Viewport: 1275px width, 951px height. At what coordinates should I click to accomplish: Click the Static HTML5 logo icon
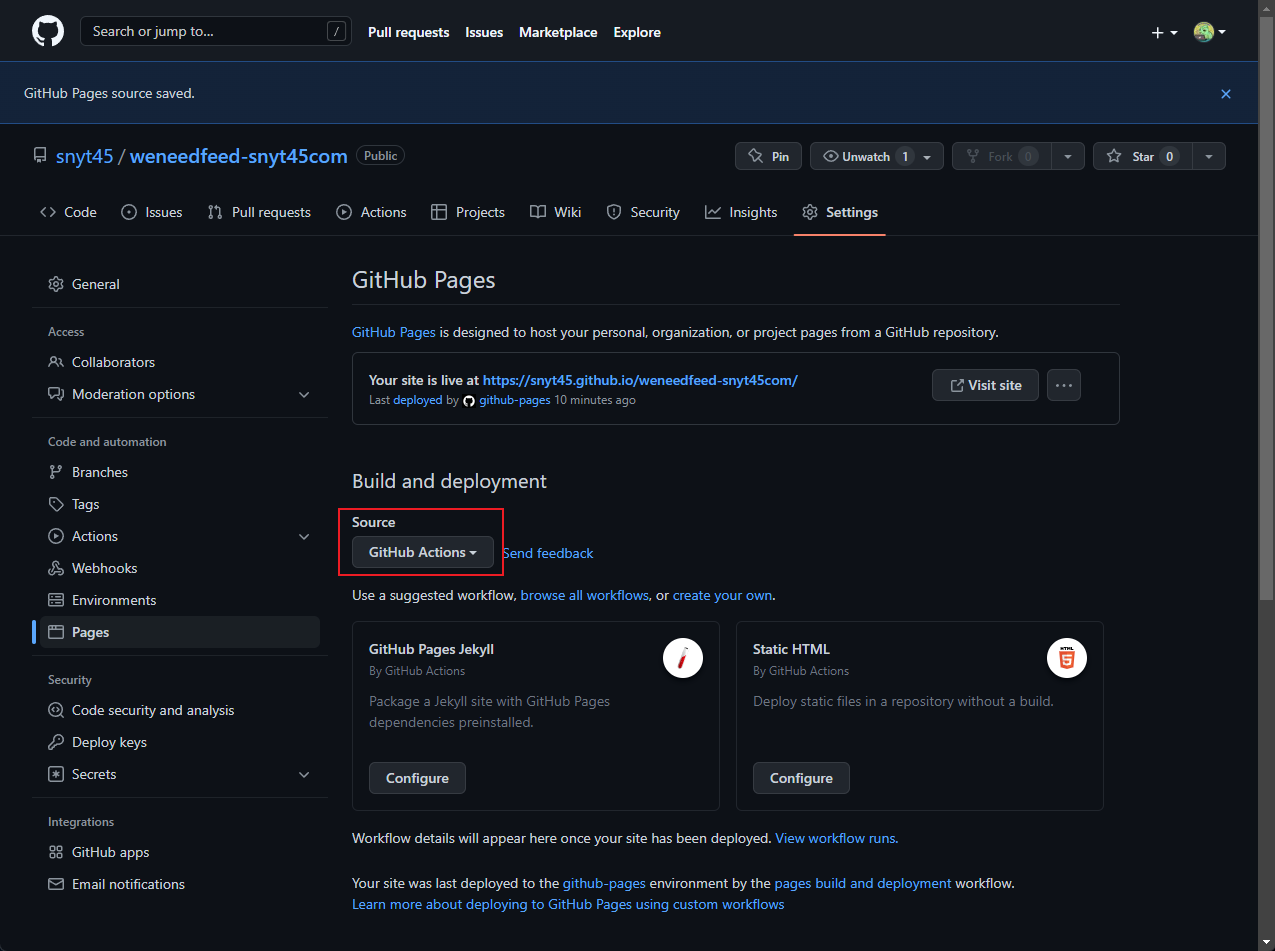pos(1067,658)
